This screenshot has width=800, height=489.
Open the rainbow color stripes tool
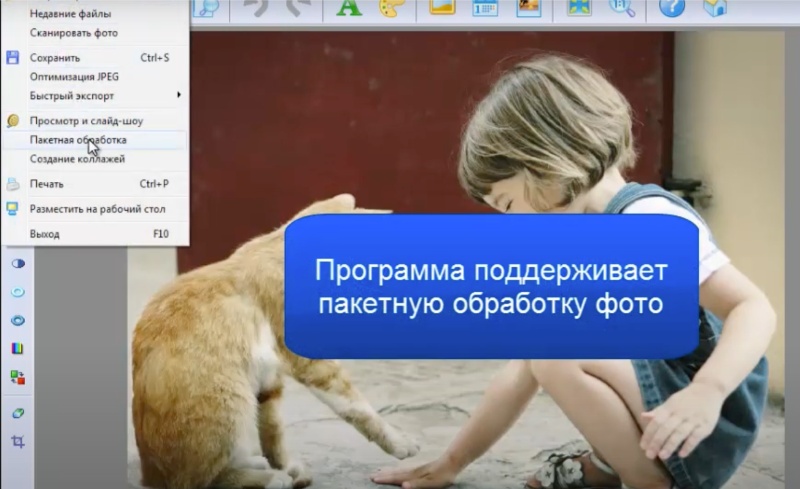[18, 349]
